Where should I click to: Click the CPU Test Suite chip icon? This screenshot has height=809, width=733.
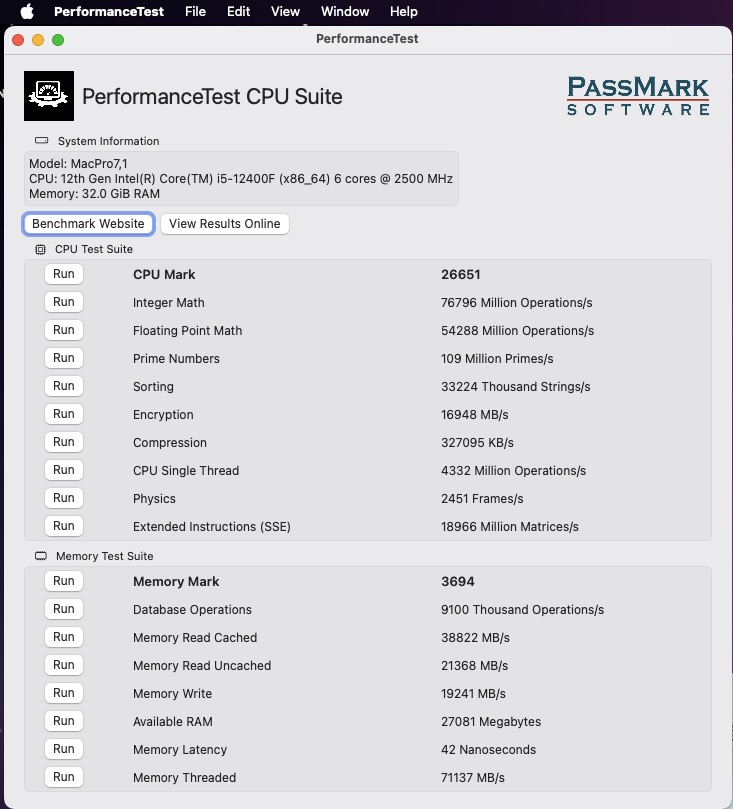(41, 249)
